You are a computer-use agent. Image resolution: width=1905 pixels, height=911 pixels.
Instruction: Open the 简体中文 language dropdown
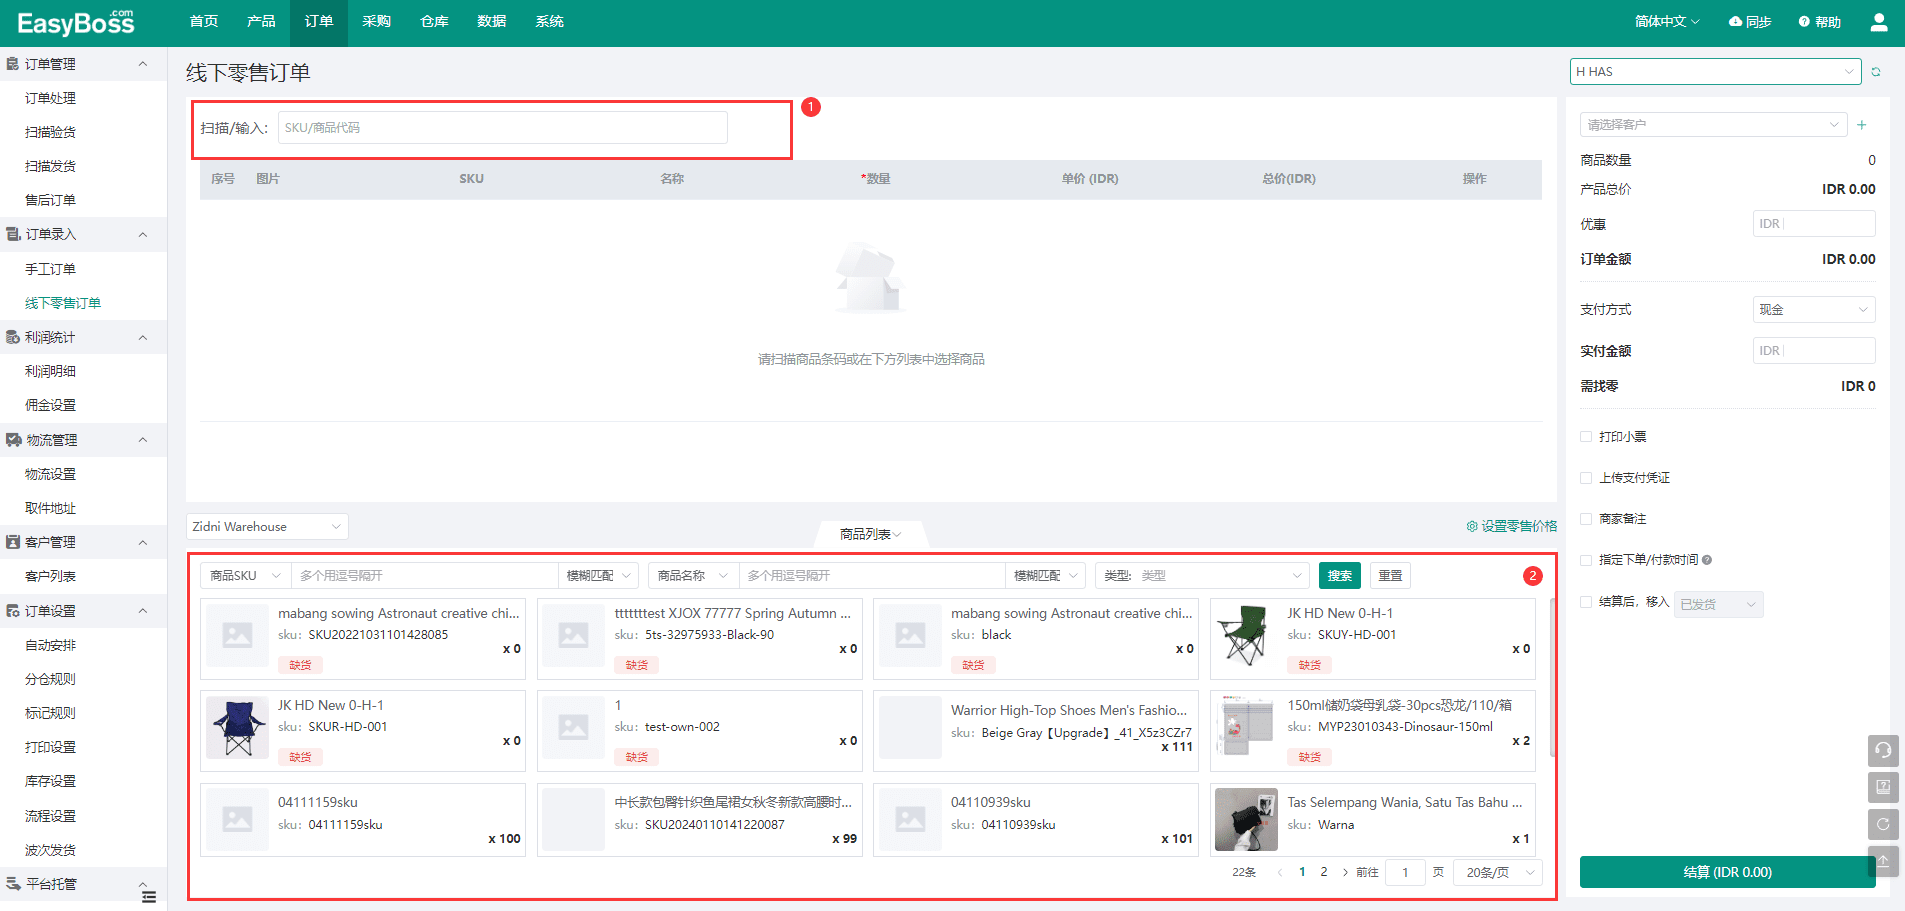(1666, 22)
